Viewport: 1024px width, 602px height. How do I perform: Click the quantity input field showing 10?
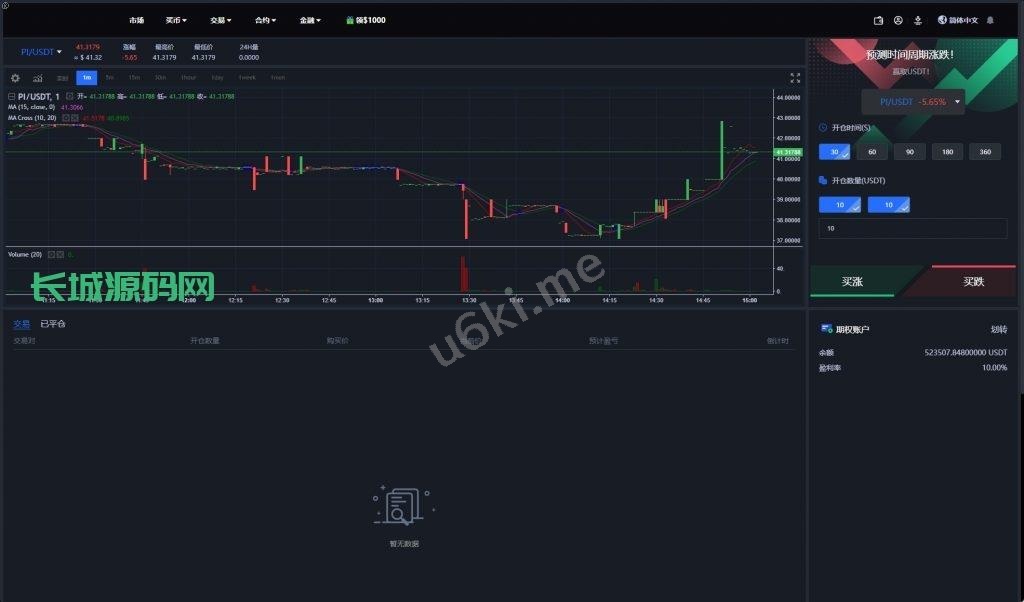(912, 229)
